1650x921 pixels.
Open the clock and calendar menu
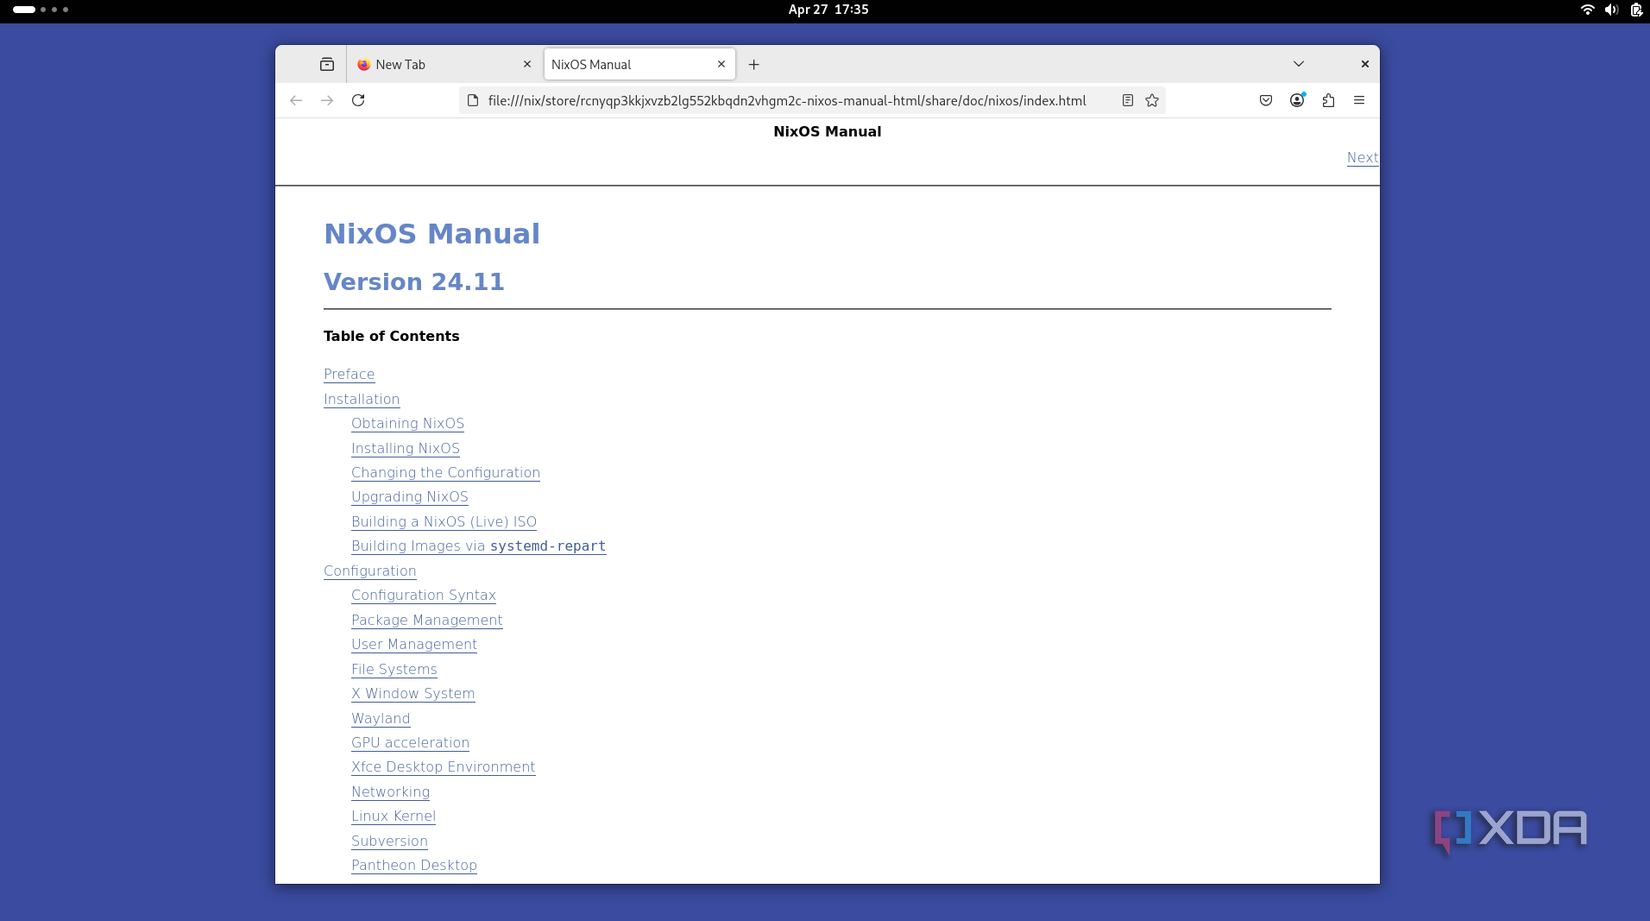[x=828, y=9]
